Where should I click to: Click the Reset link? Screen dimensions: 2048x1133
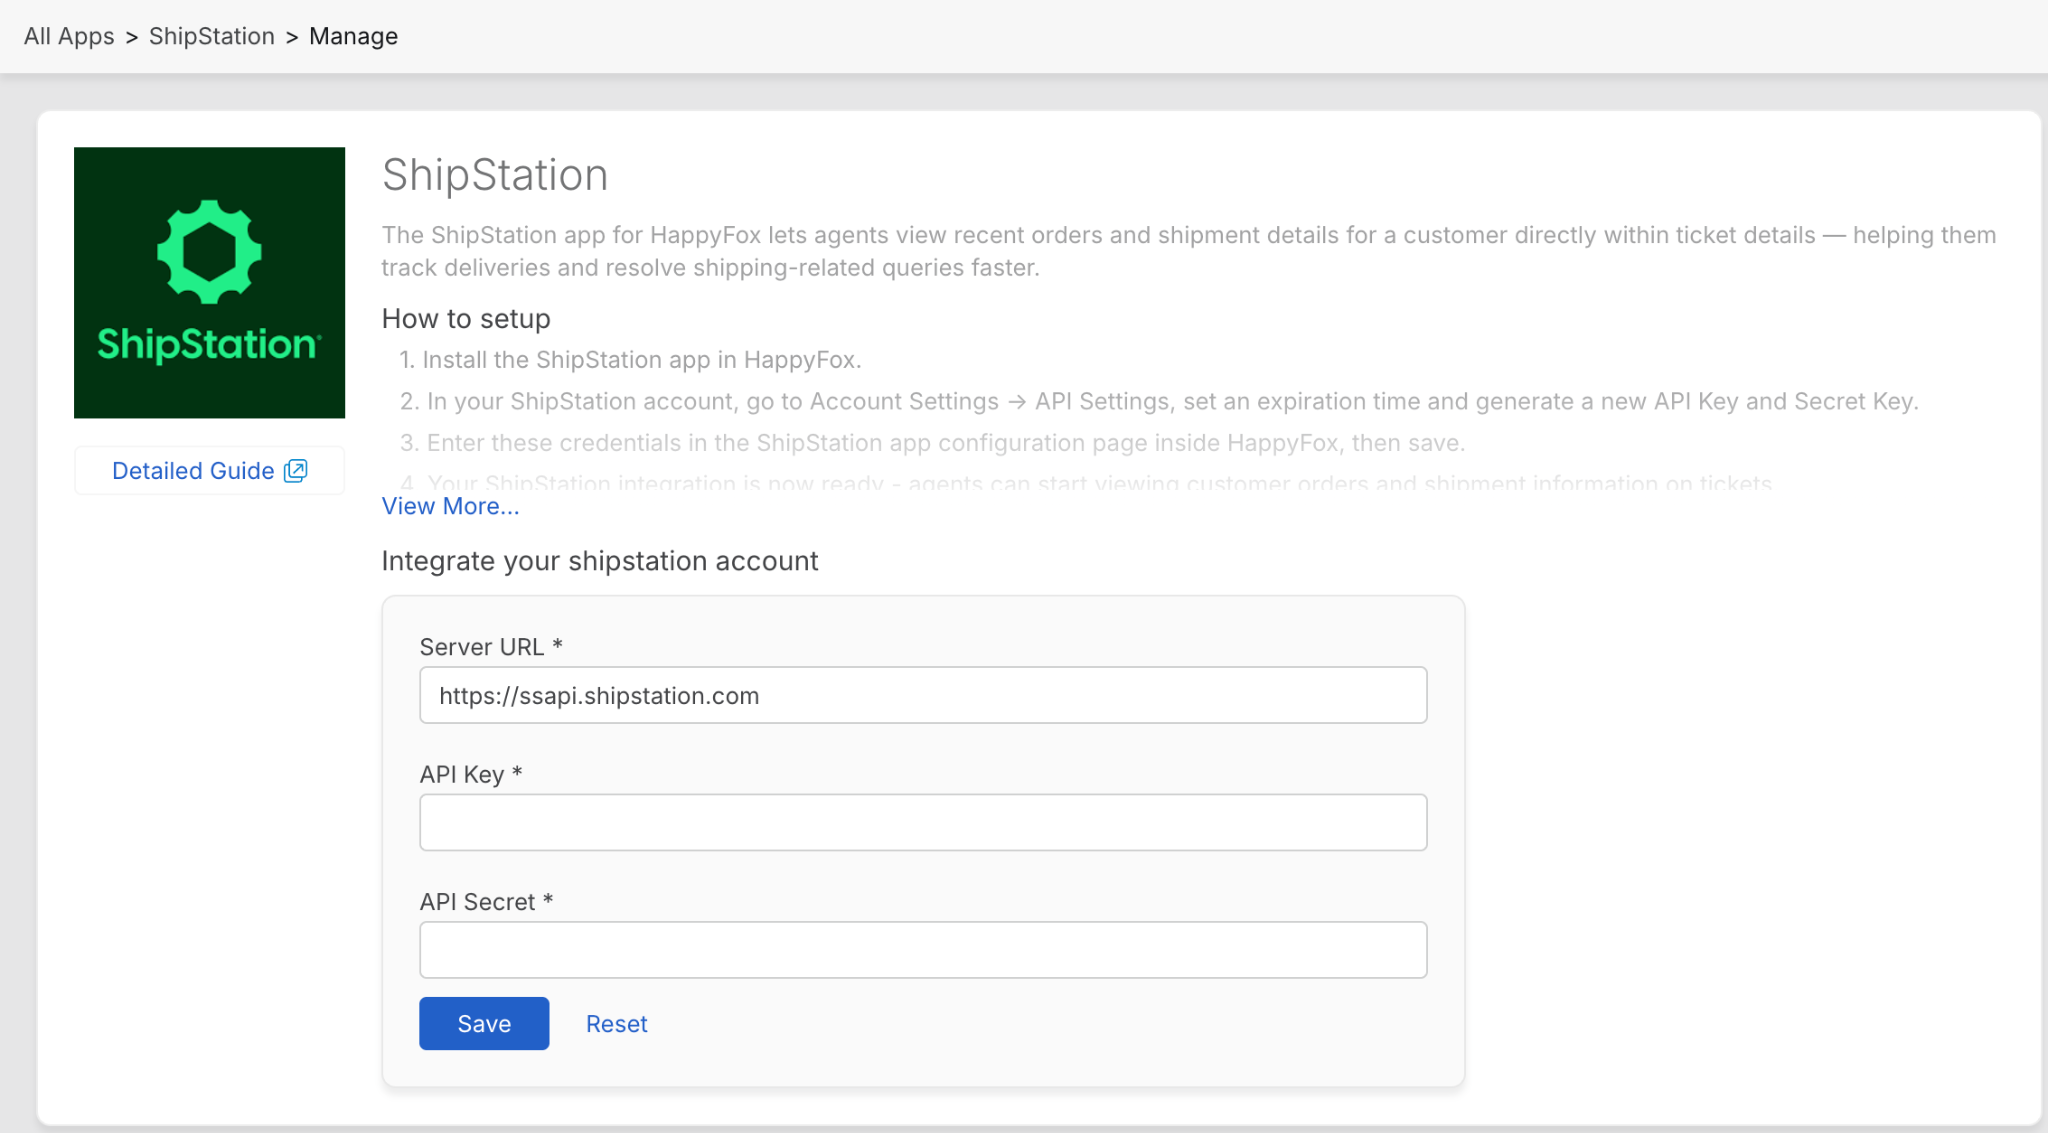pos(616,1024)
